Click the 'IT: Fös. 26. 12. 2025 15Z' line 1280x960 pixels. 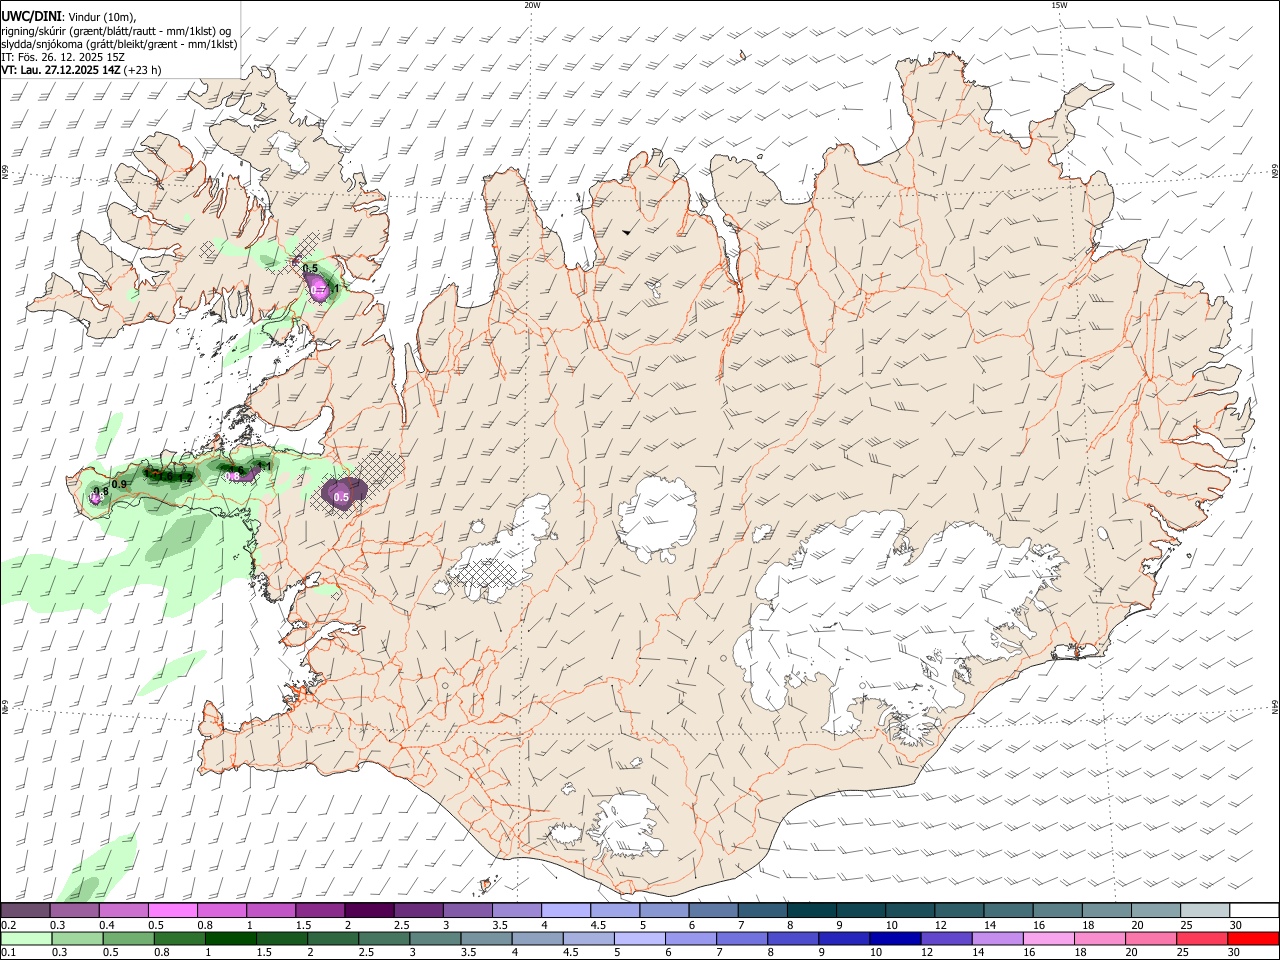(63, 57)
